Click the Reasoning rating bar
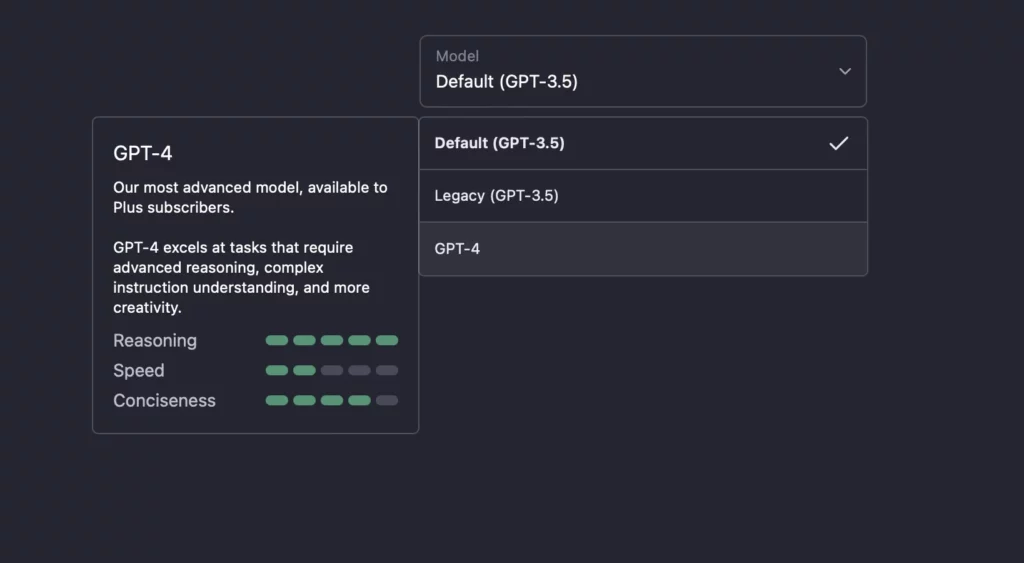Viewport: 1024px width, 563px height. click(332, 340)
